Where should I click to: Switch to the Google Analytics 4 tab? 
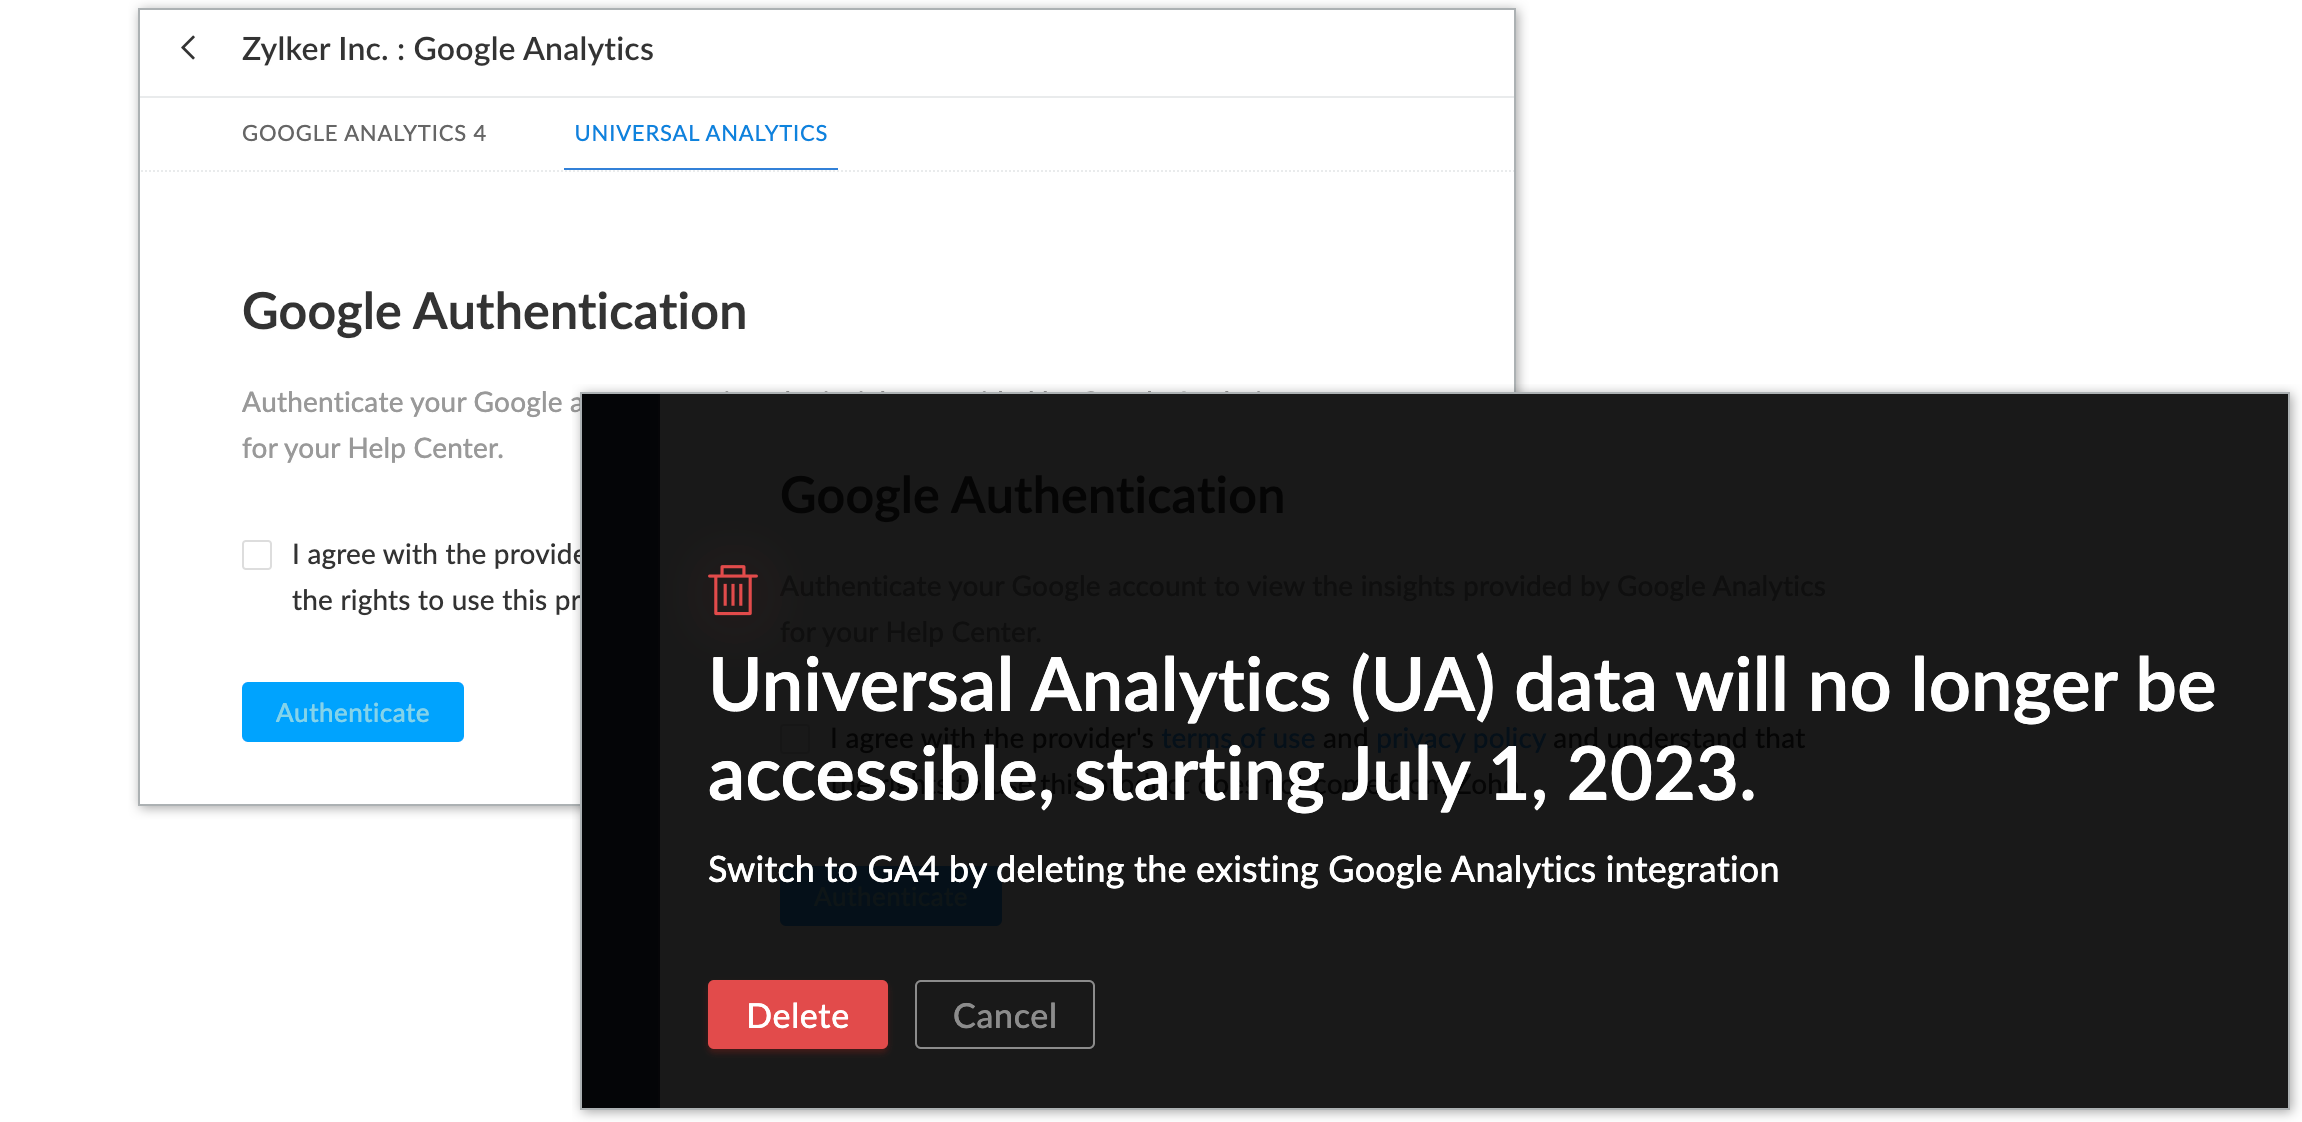(x=364, y=133)
